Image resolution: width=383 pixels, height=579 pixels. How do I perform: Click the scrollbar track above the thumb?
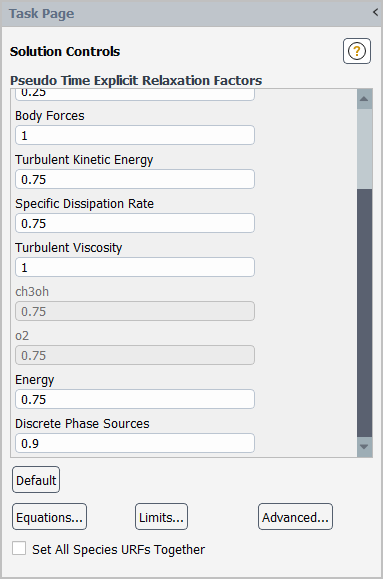click(x=364, y=149)
